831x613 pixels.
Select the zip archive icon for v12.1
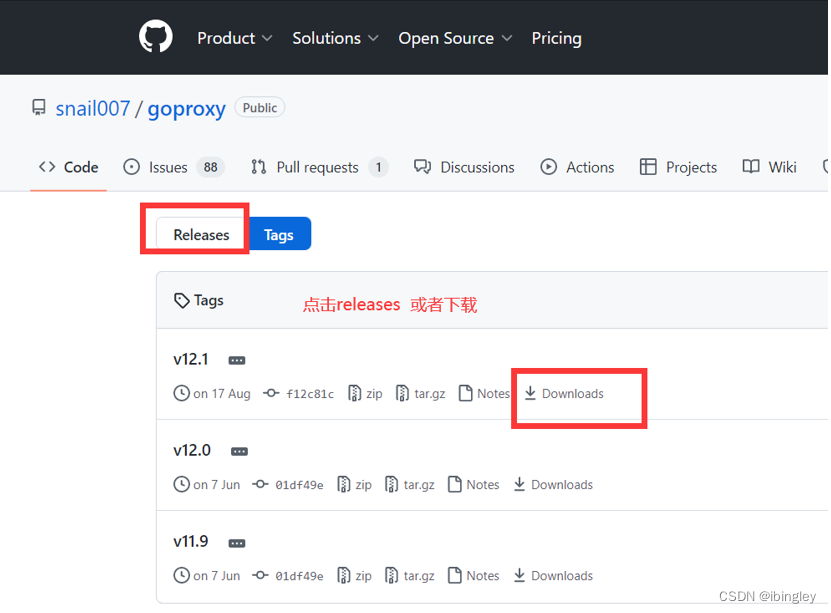click(x=355, y=393)
